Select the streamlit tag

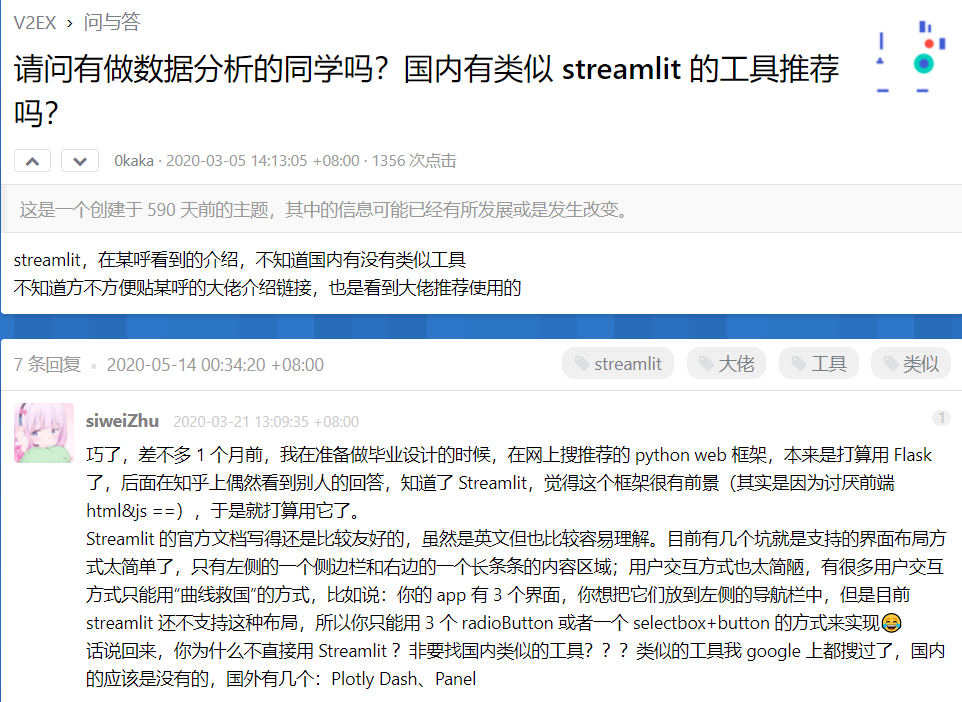(618, 364)
